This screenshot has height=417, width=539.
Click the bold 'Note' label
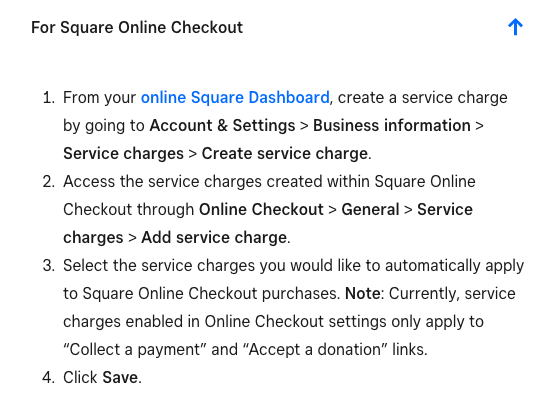(x=363, y=294)
